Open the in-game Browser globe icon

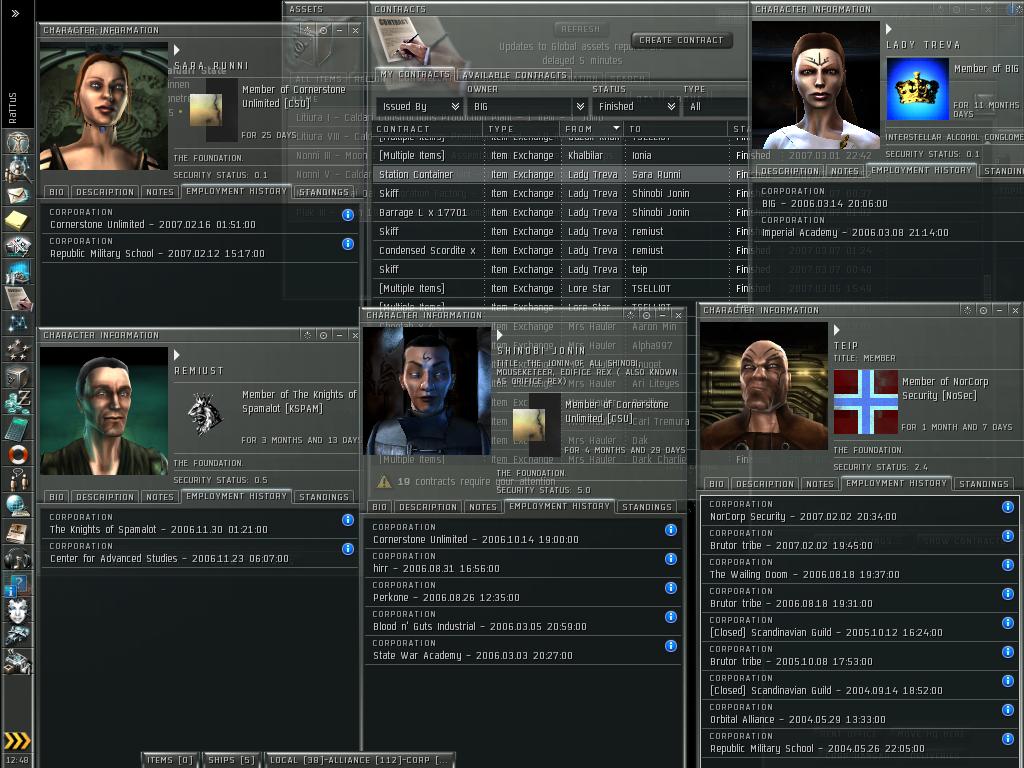[x=18, y=505]
